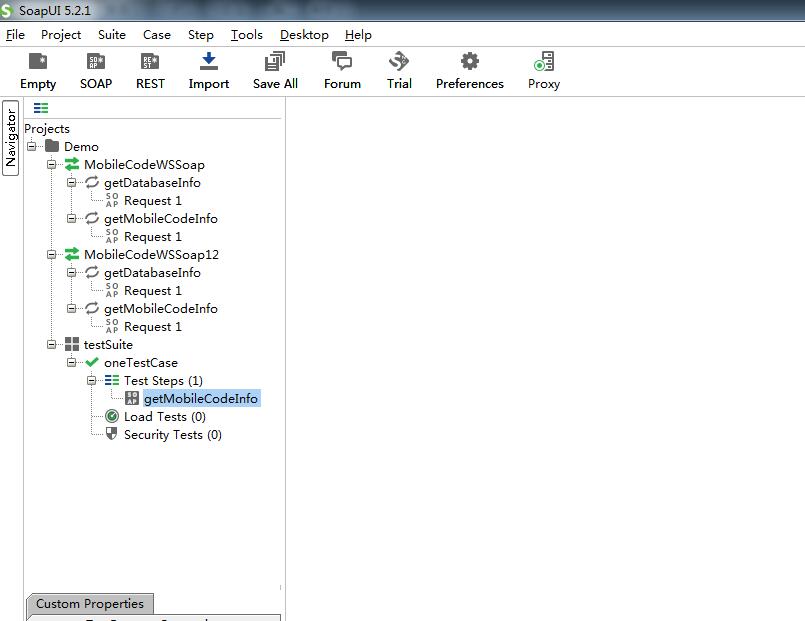Viewport: 805px width, 621px height.
Task: Select the MobileCodeWSSoap interface label
Action: tap(144, 165)
